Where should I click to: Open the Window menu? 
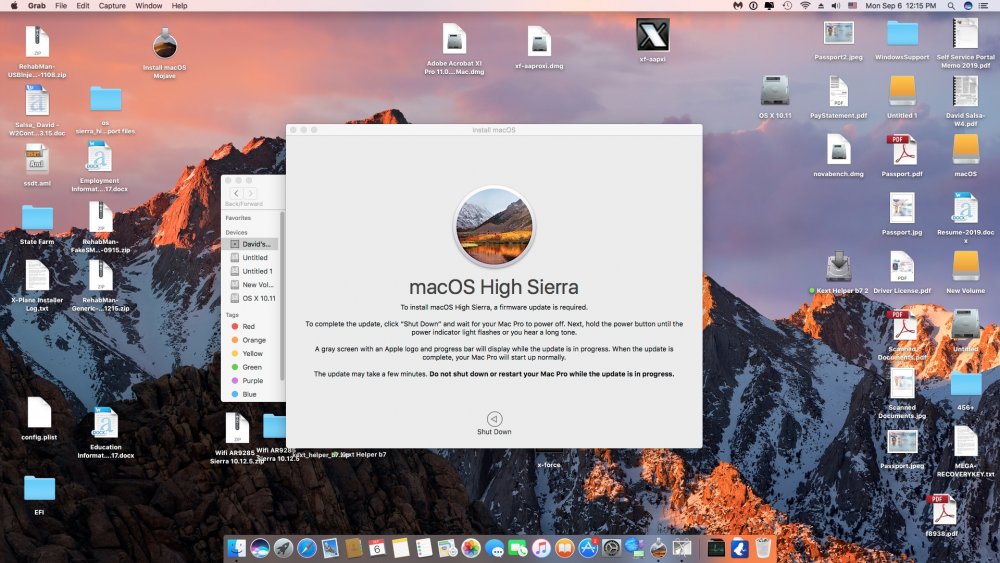[149, 6]
